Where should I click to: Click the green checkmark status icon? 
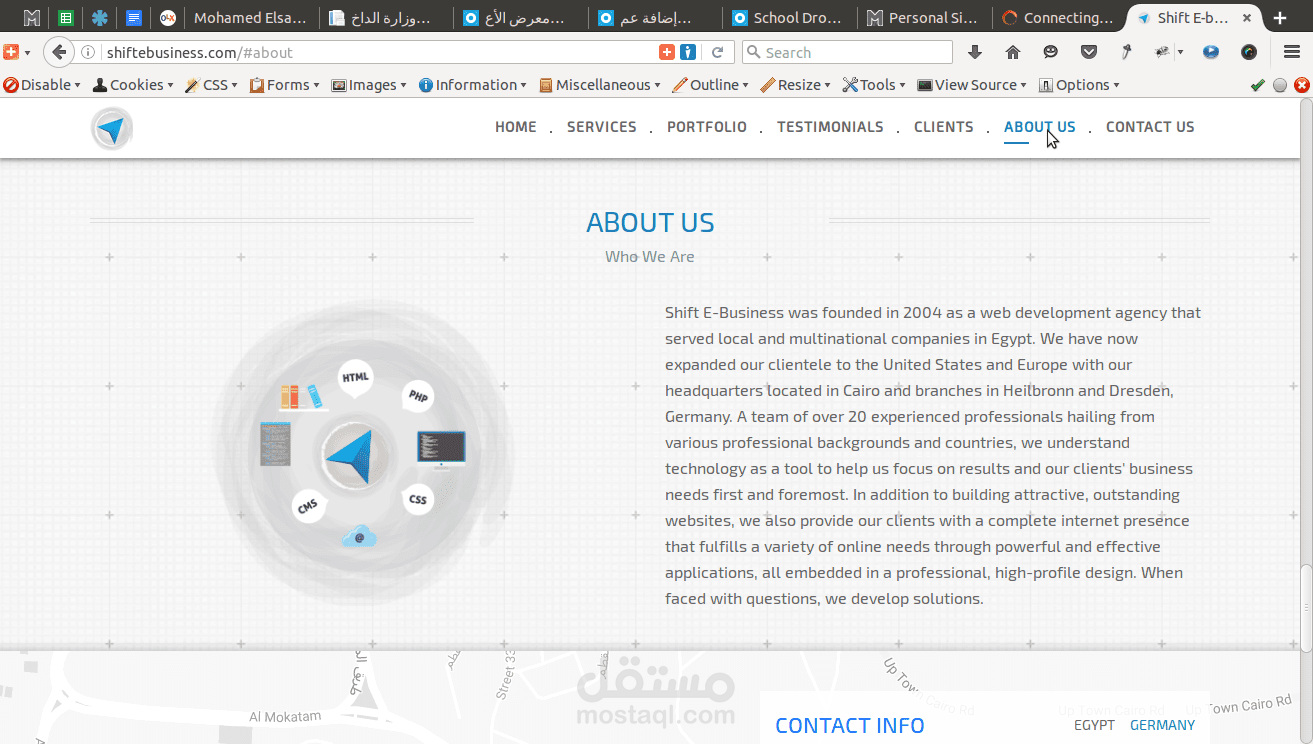click(1258, 86)
